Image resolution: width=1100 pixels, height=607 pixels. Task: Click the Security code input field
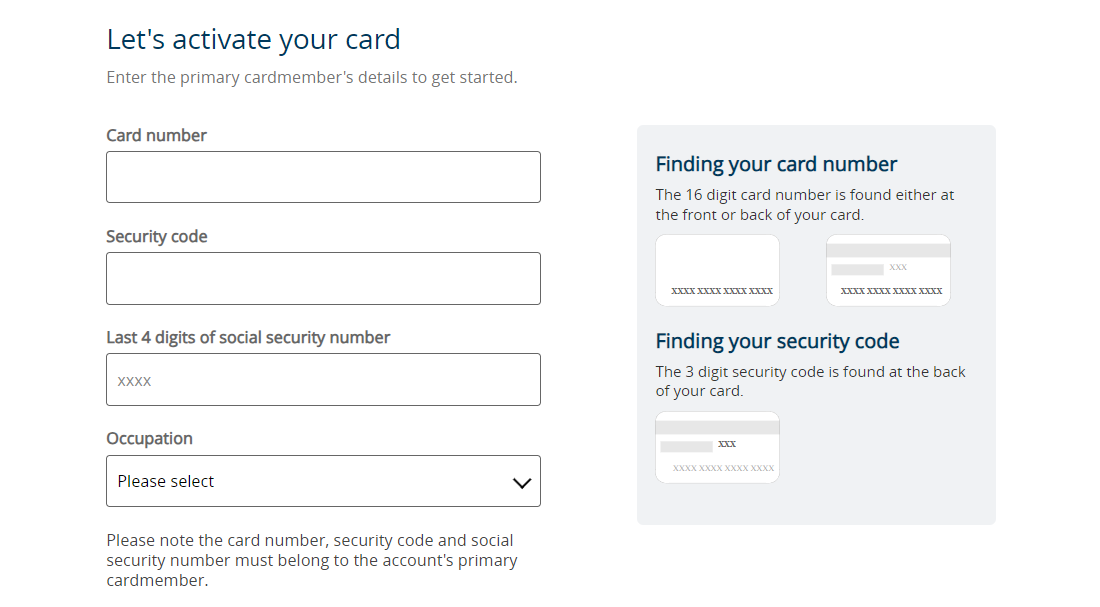(x=323, y=278)
